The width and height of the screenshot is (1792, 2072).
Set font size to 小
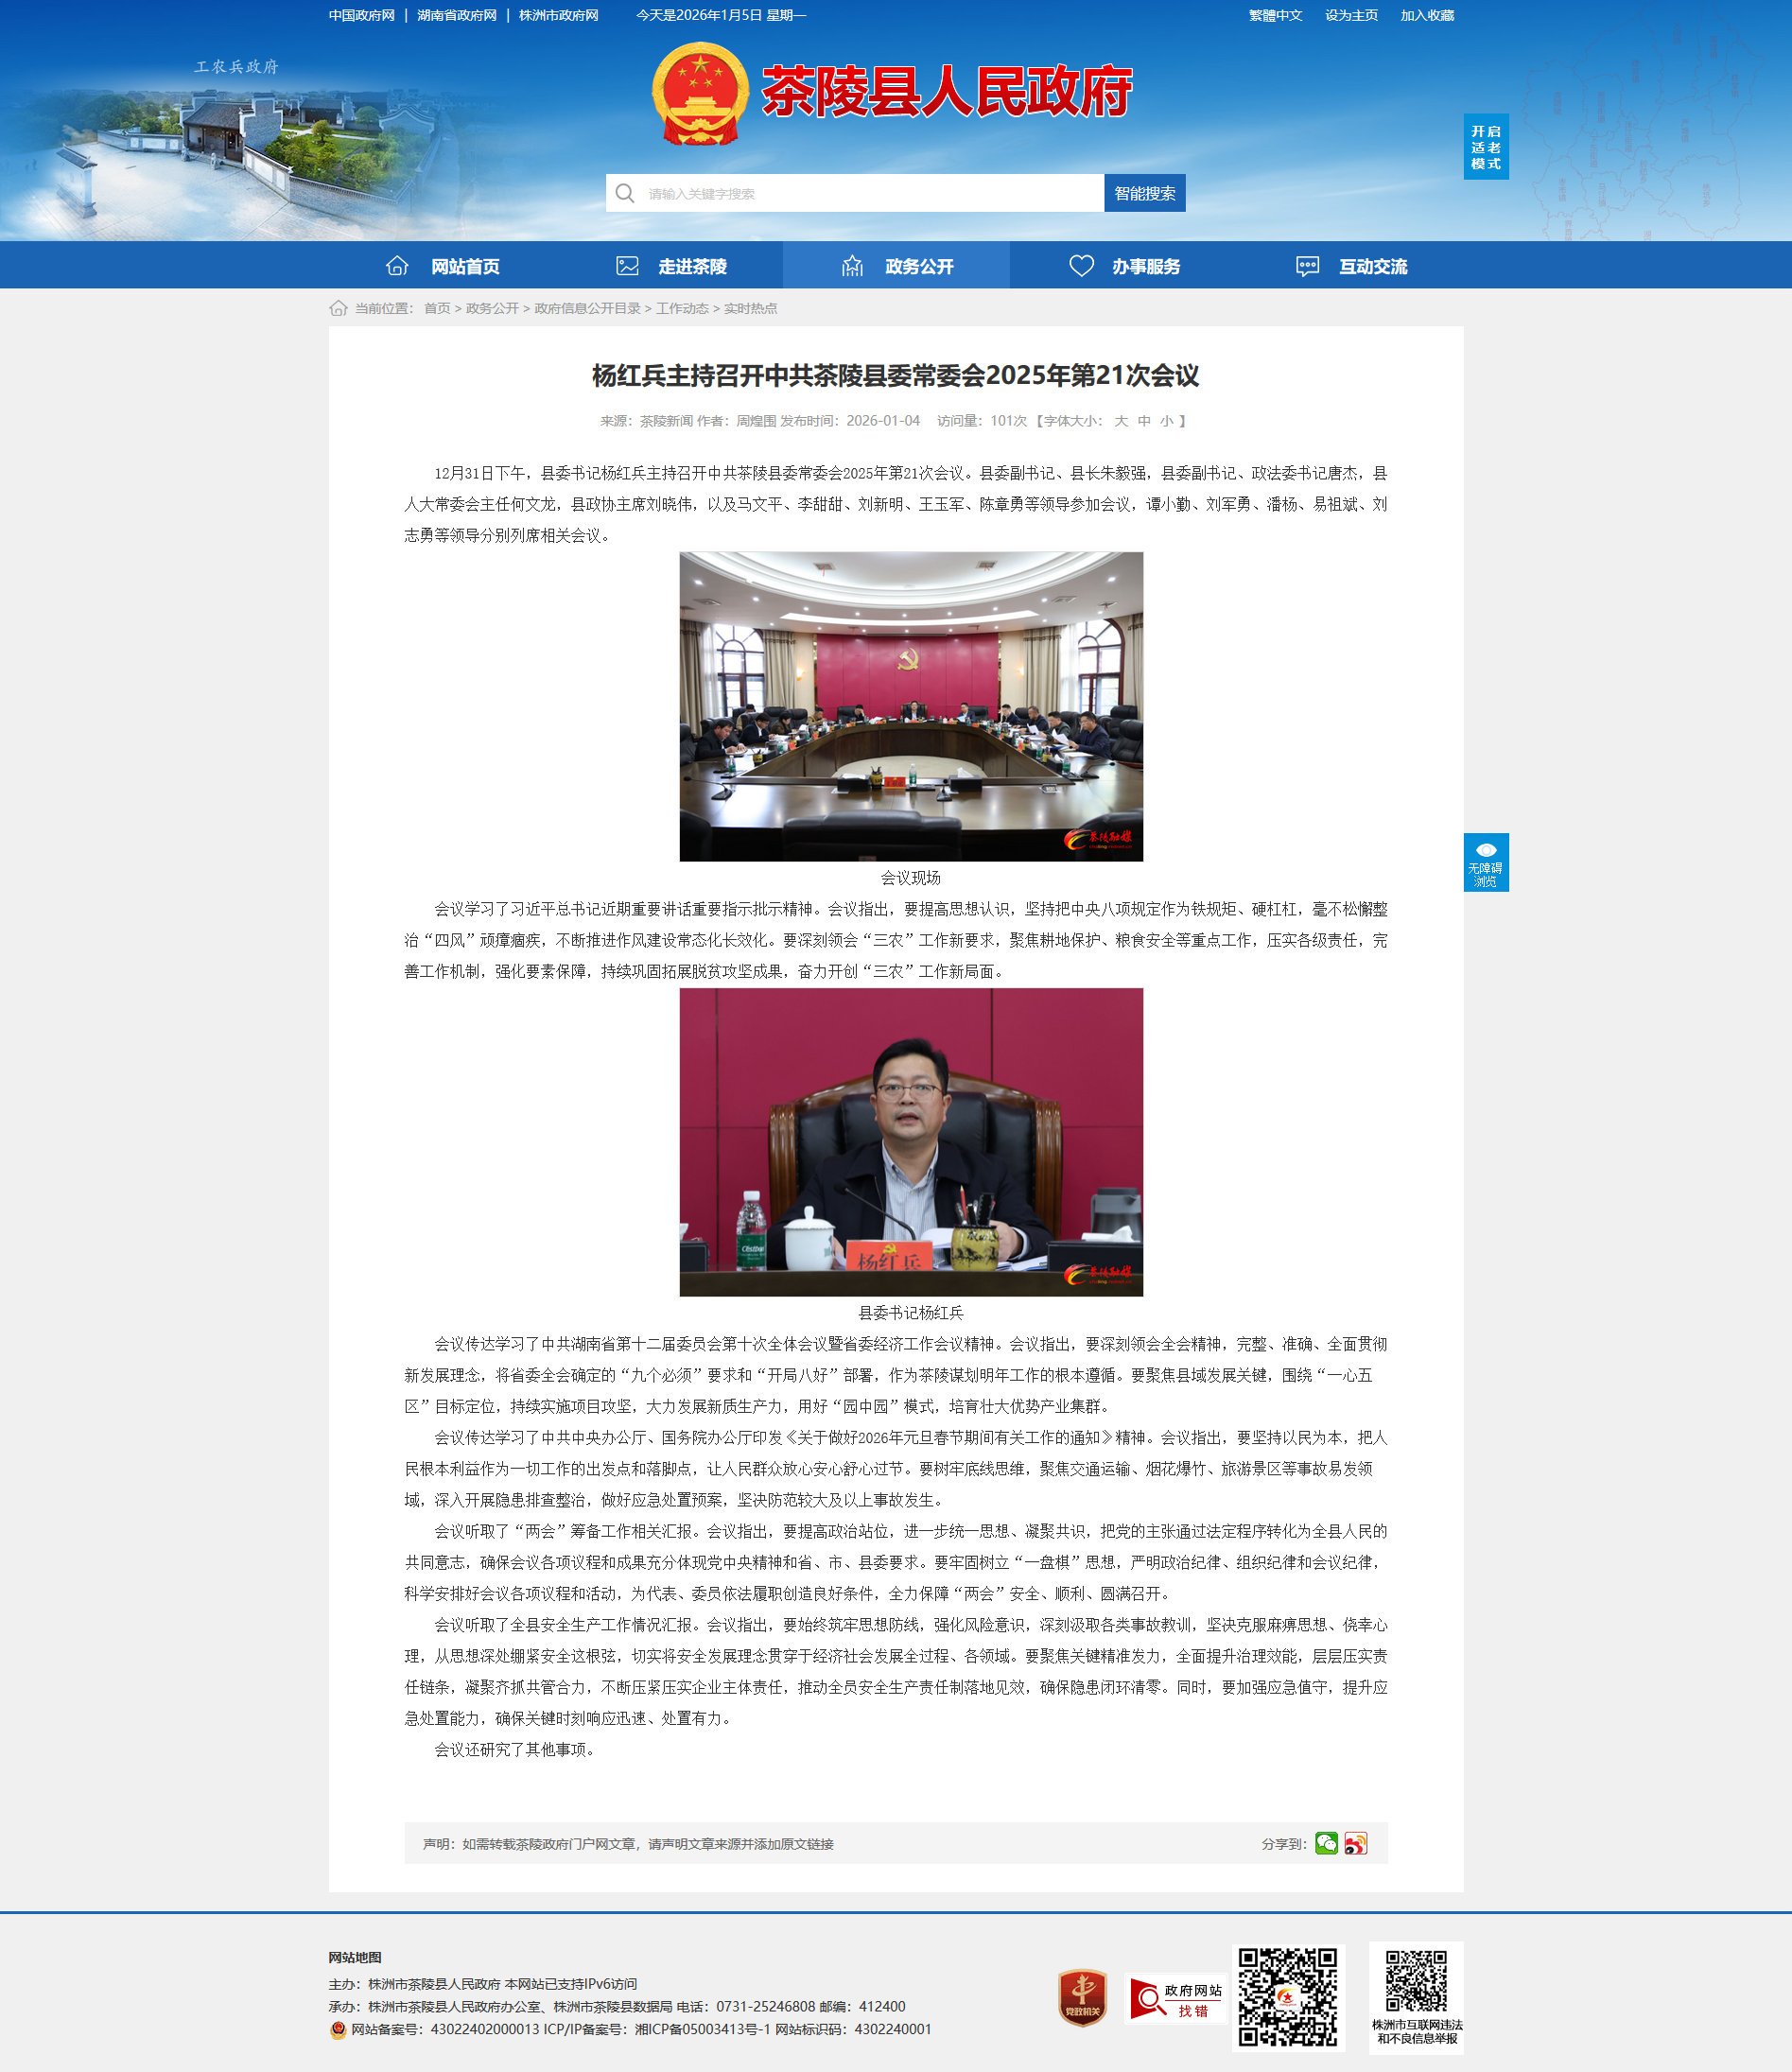[1166, 421]
